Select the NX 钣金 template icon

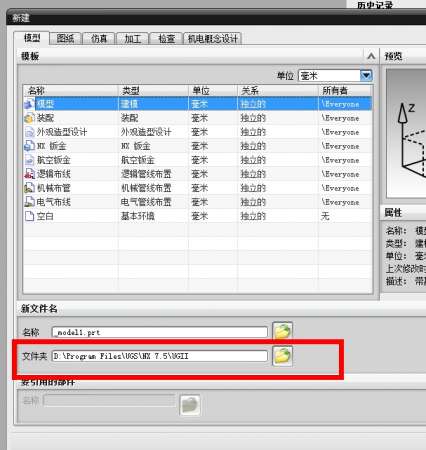coord(29,146)
